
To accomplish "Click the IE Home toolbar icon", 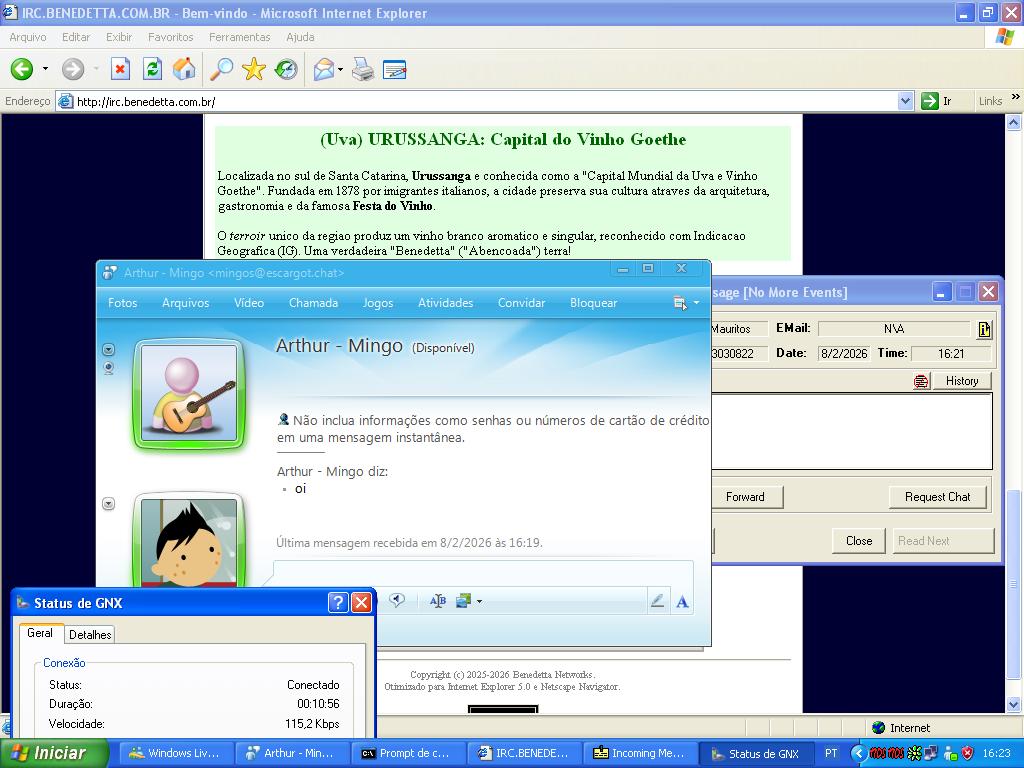I will (x=184, y=69).
